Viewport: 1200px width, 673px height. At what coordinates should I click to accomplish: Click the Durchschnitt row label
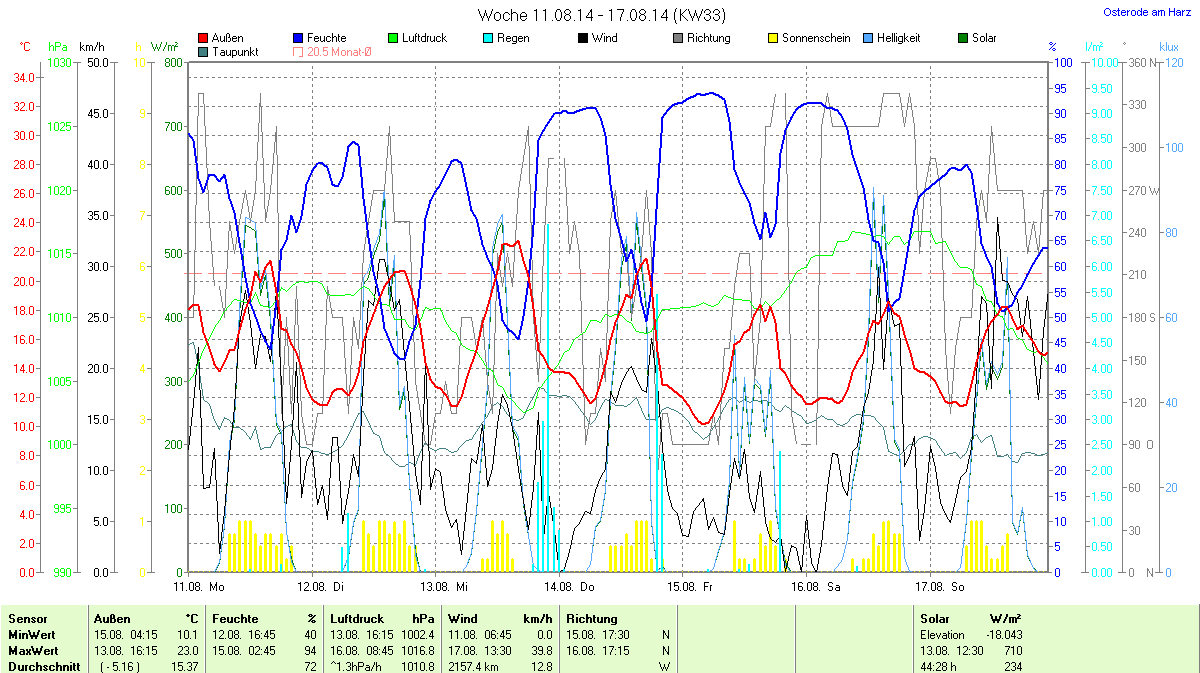tap(43, 666)
